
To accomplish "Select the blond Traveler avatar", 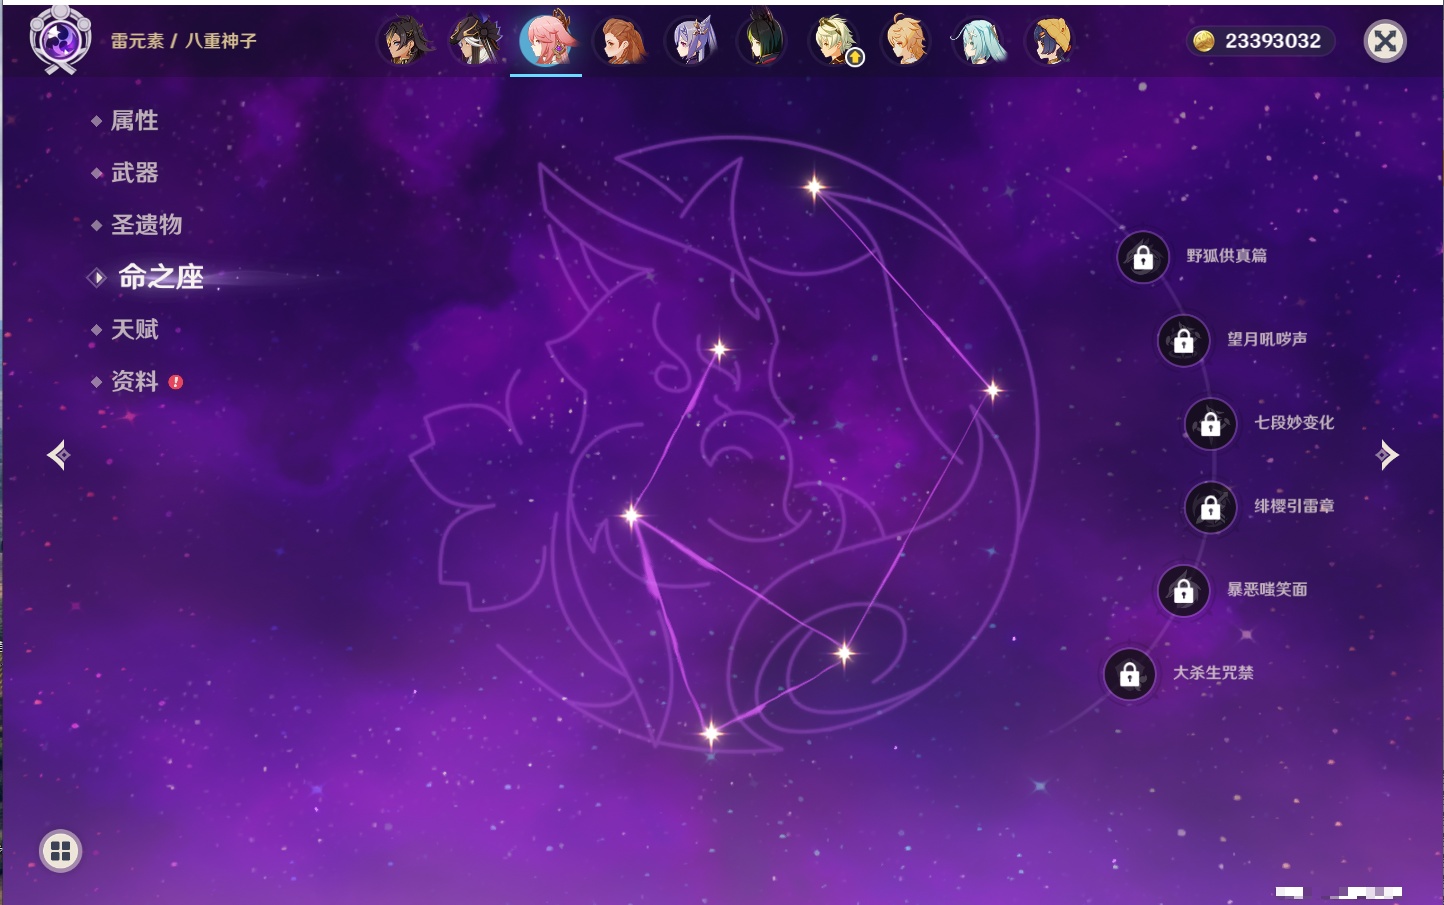I will (x=907, y=41).
